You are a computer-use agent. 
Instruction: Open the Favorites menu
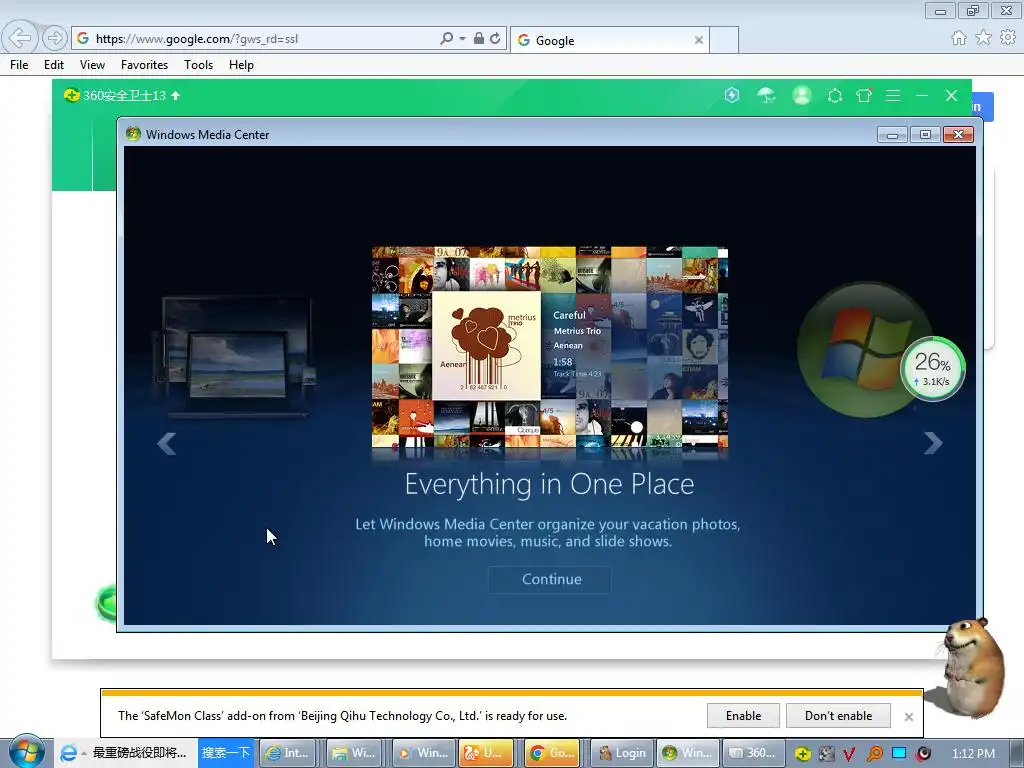click(144, 65)
